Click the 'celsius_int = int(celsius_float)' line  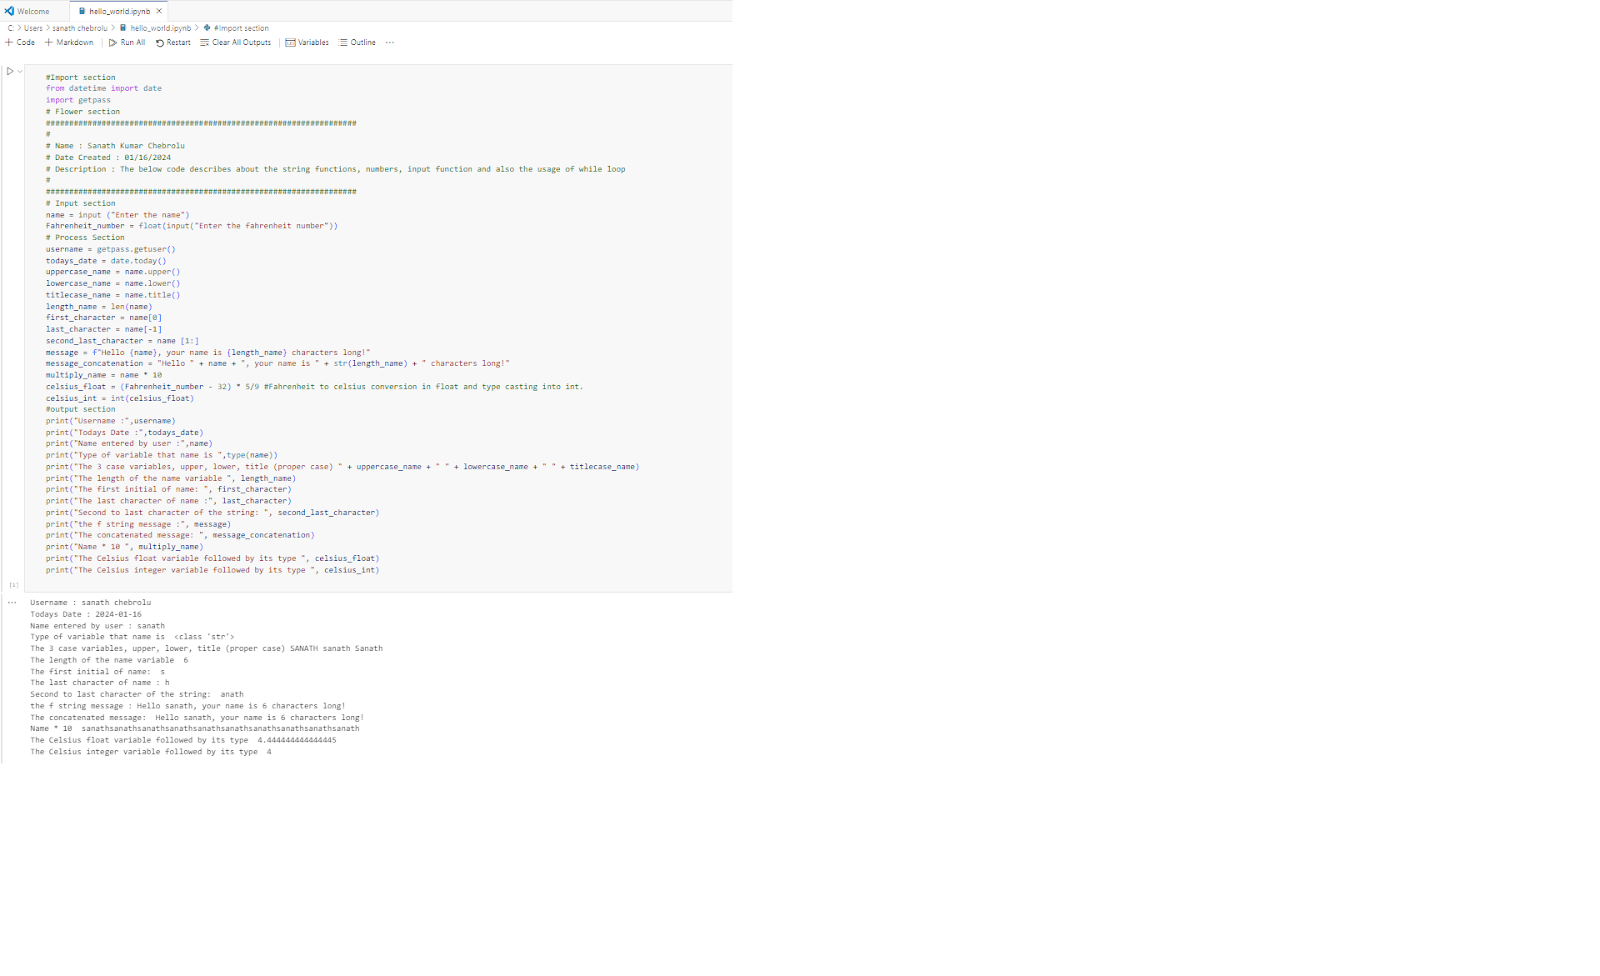[120, 398]
